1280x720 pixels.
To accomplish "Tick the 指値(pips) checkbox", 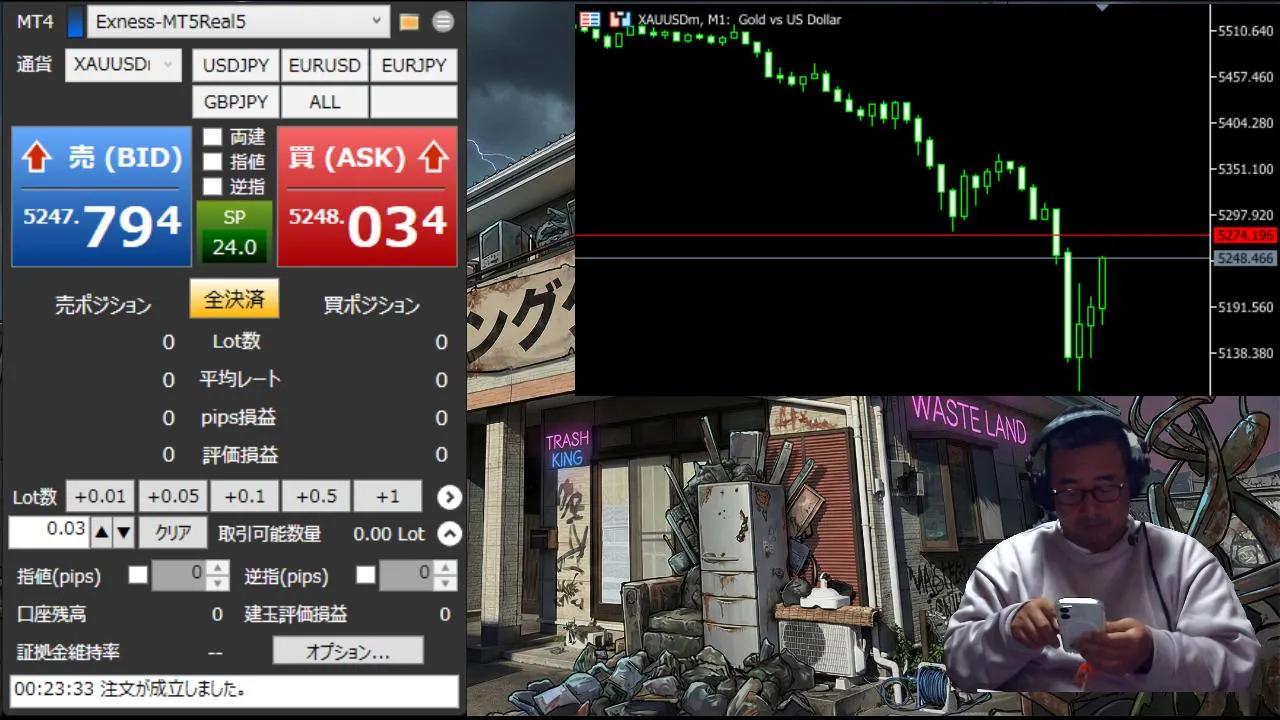I will tap(138, 575).
